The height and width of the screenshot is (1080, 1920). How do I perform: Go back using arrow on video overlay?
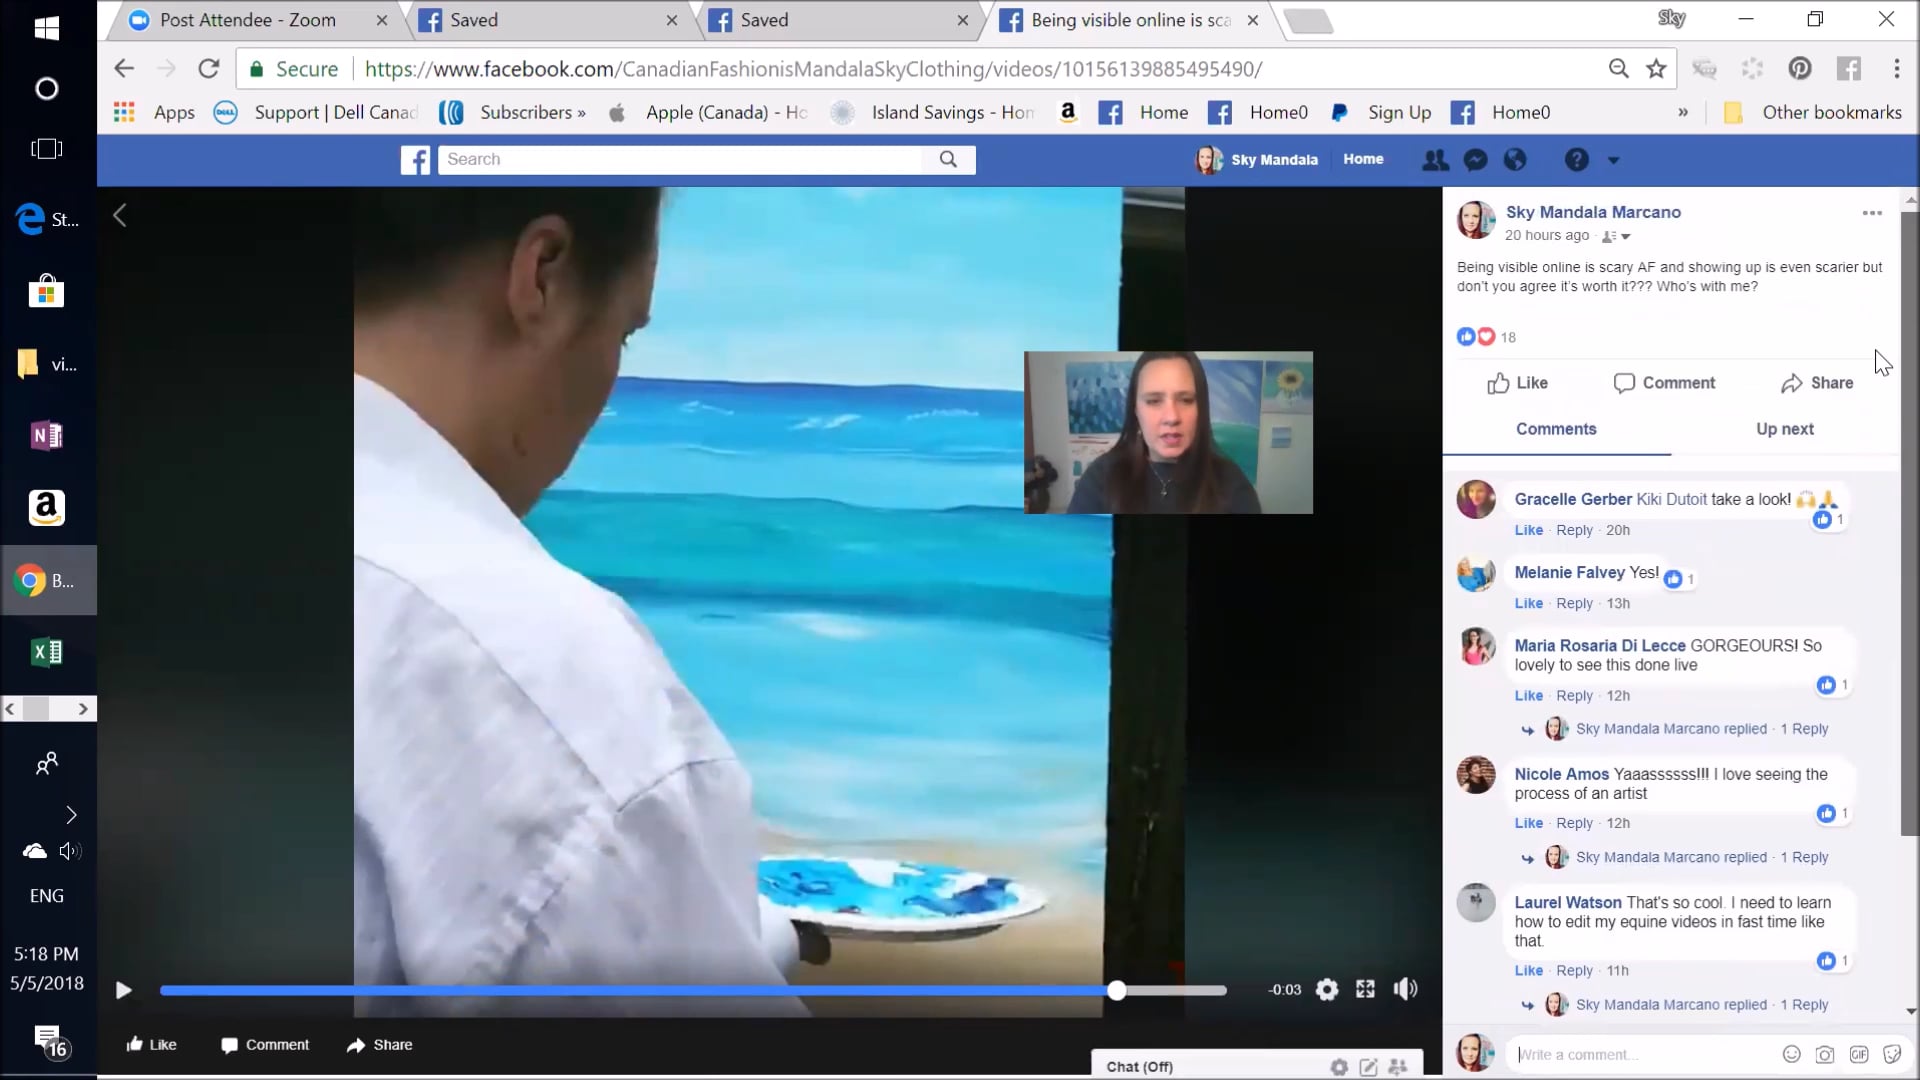point(120,215)
